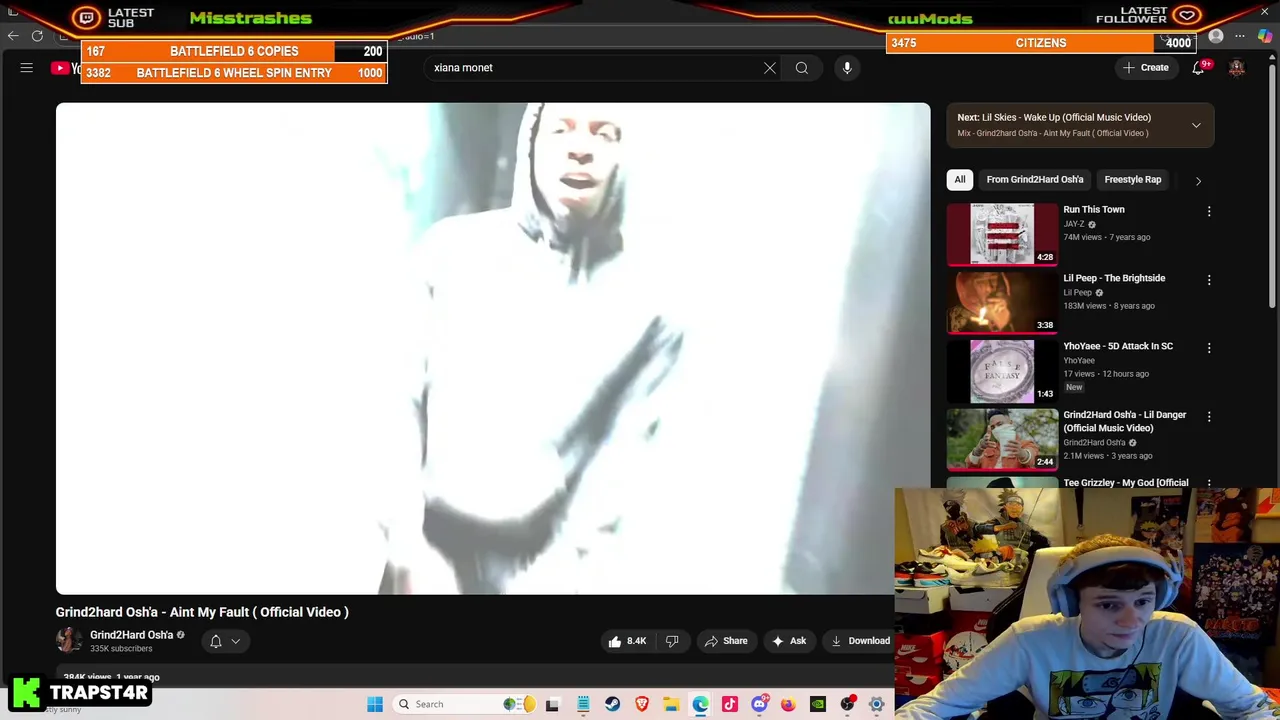Open the Grind2Hard Osh'a channel avatar
1280x720 pixels.
[x=69, y=641]
